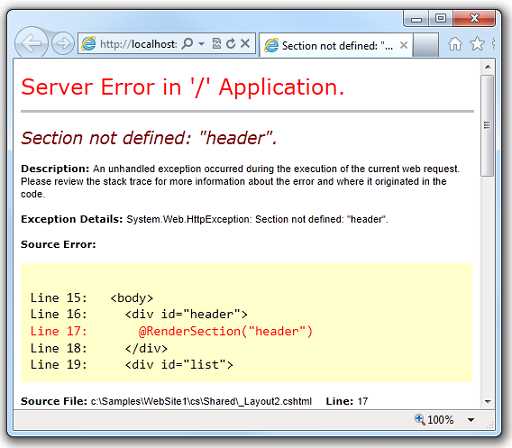Click the 'Server Error in '/' Application.' heading
512x448 pixels.
(x=182, y=87)
